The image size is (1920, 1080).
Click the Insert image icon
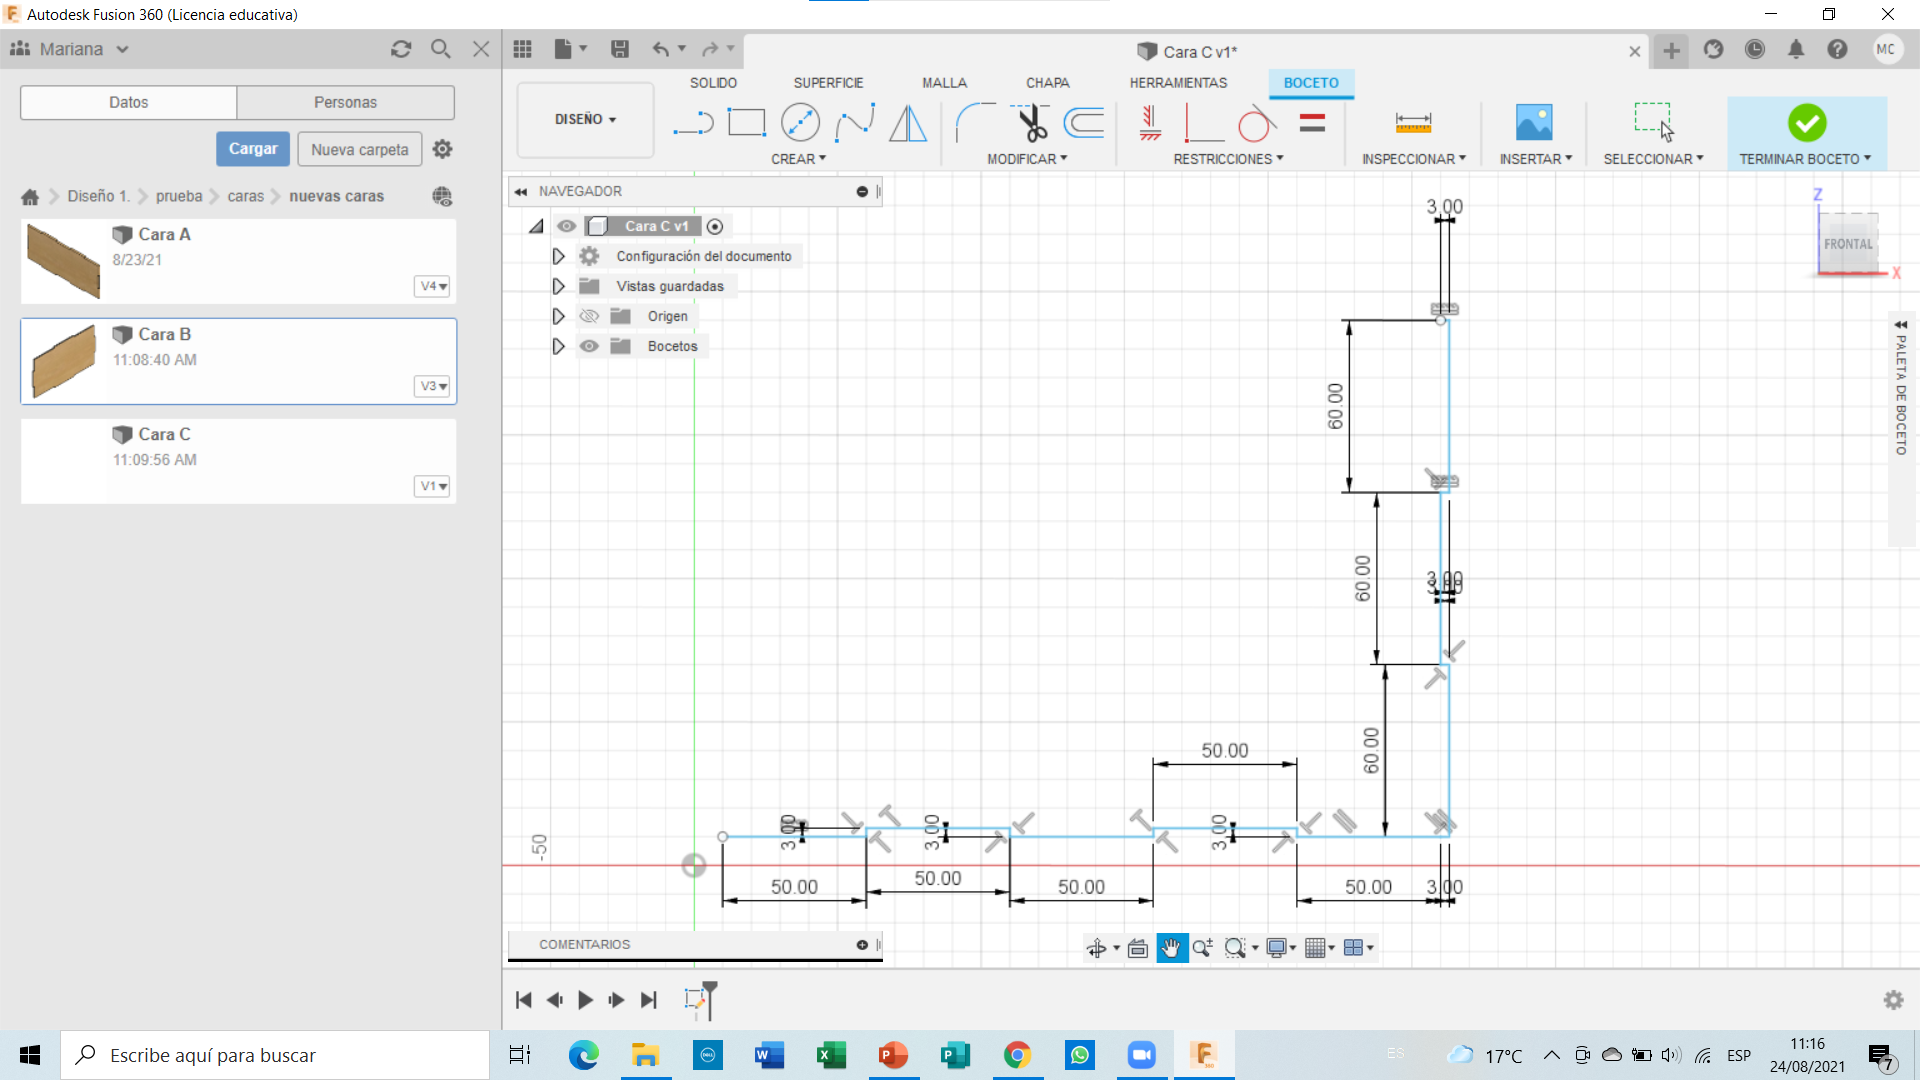click(1534, 123)
